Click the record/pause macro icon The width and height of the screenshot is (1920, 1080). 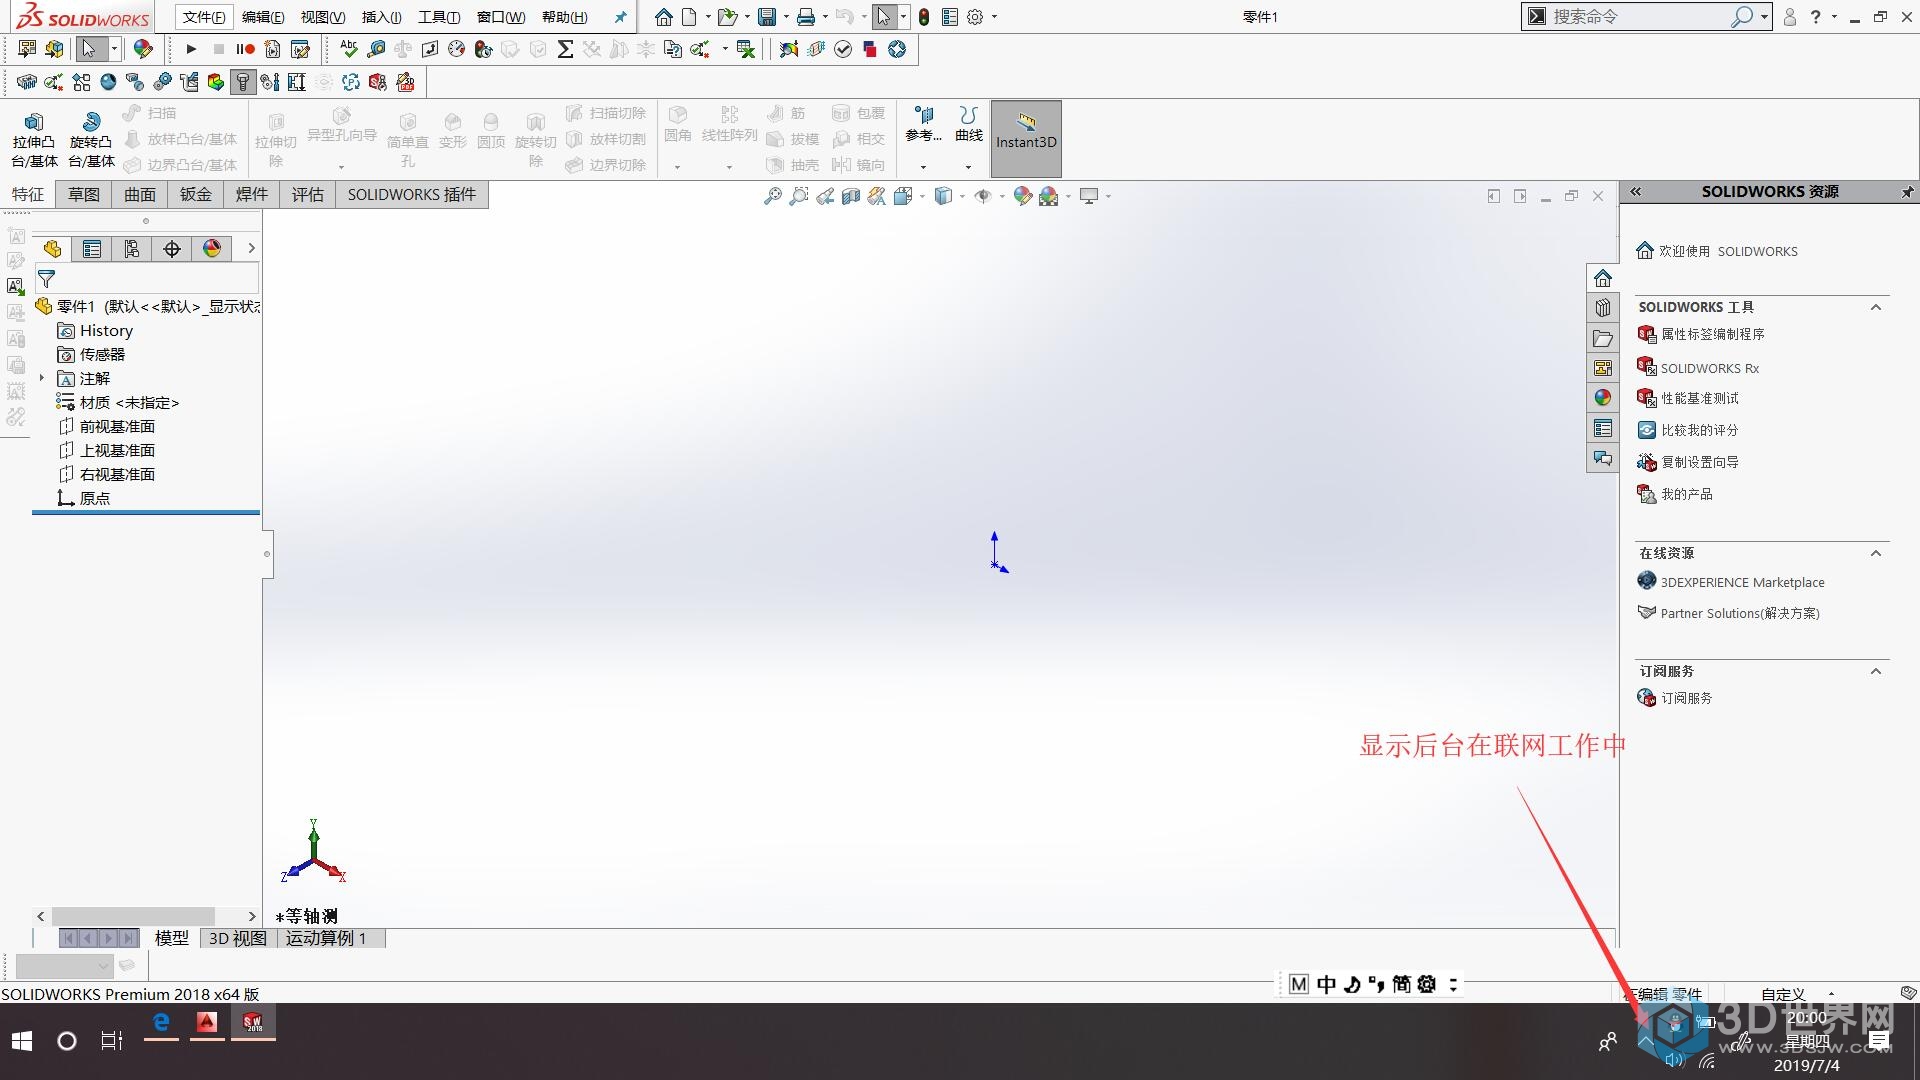pyautogui.click(x=245, y=49)
